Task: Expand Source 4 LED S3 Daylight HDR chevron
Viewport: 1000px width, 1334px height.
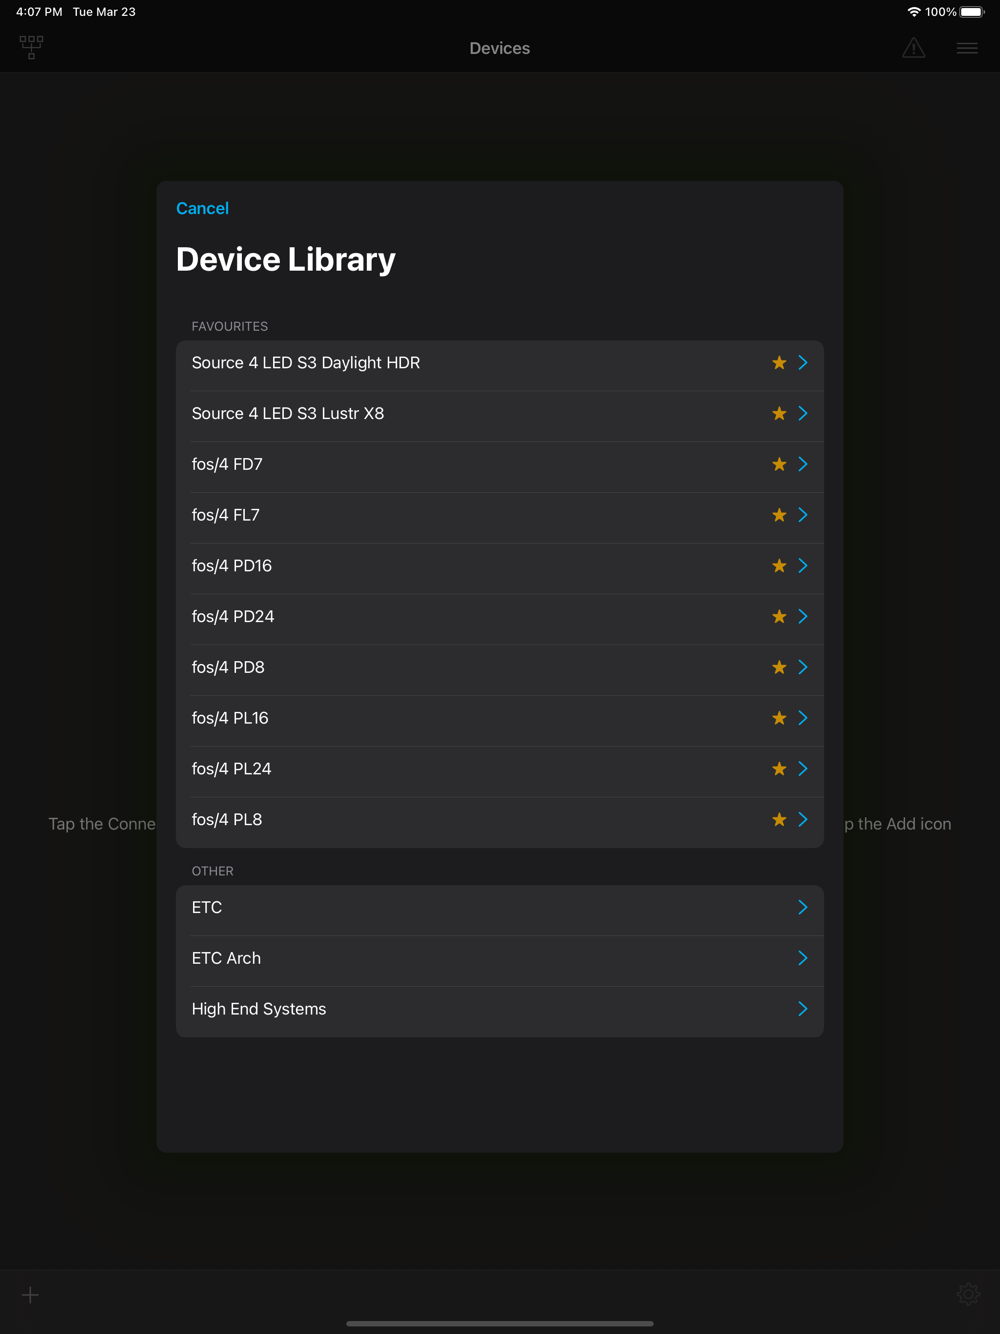Action: click(x=803, y=363)
